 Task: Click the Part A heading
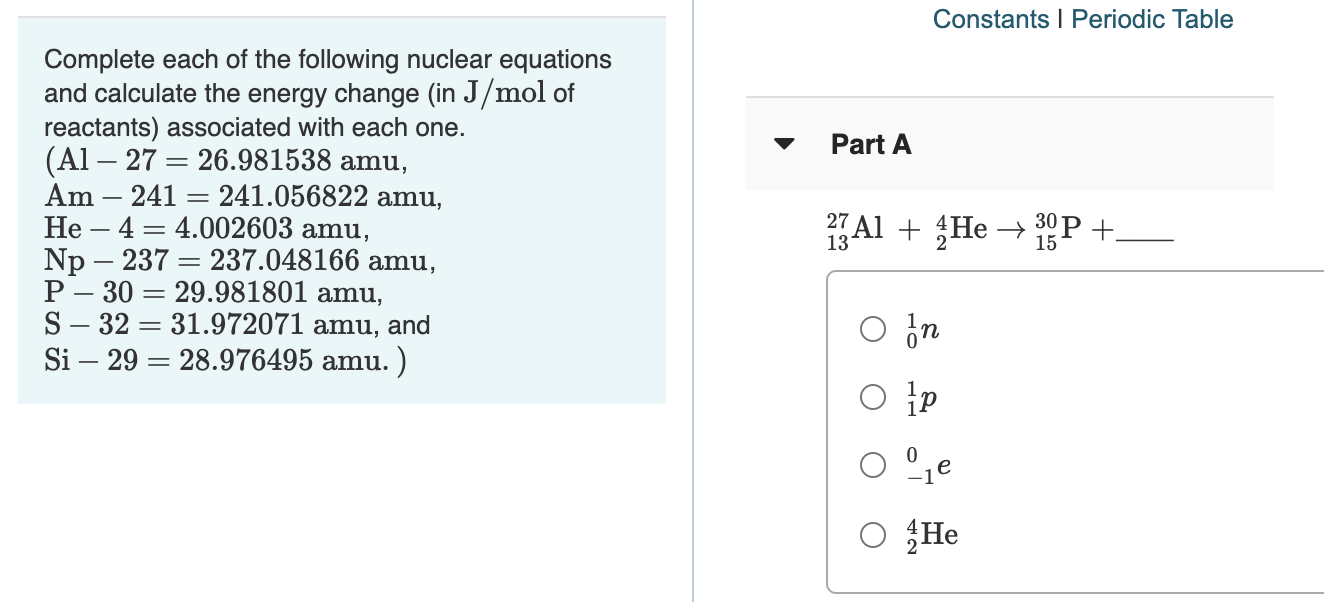[x=871, y=144]
